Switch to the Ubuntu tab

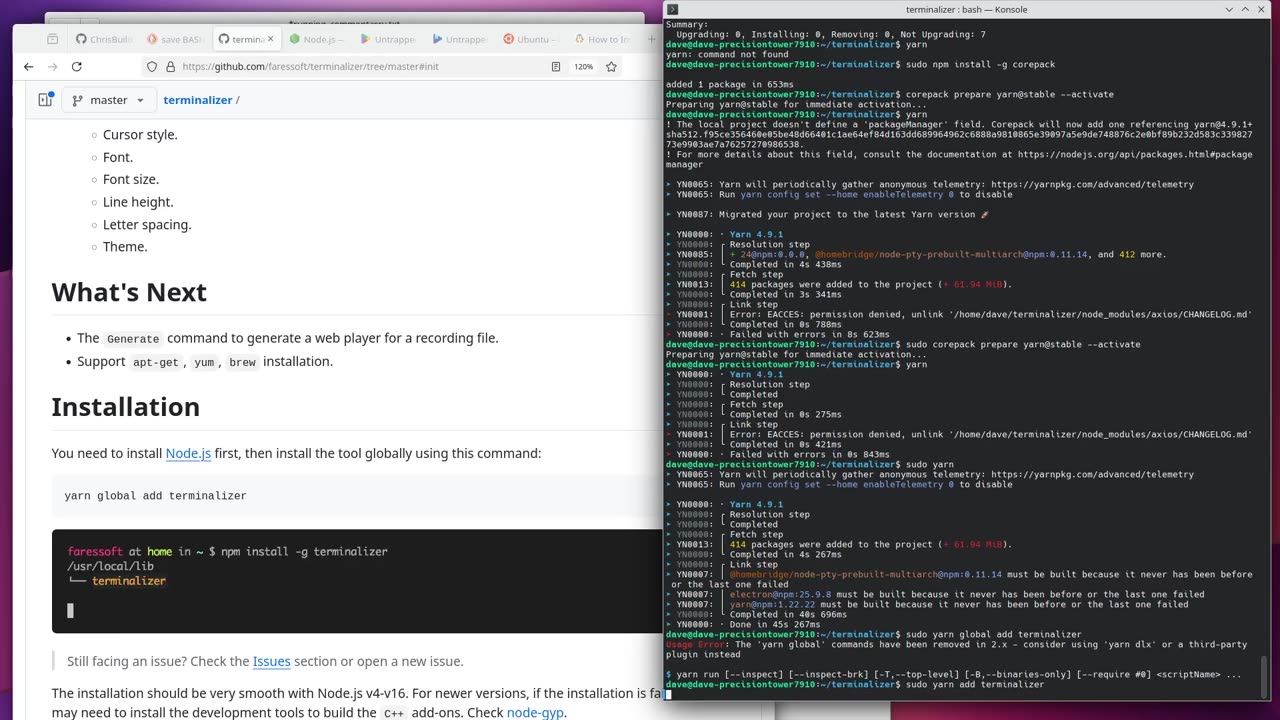pos(530,39)
